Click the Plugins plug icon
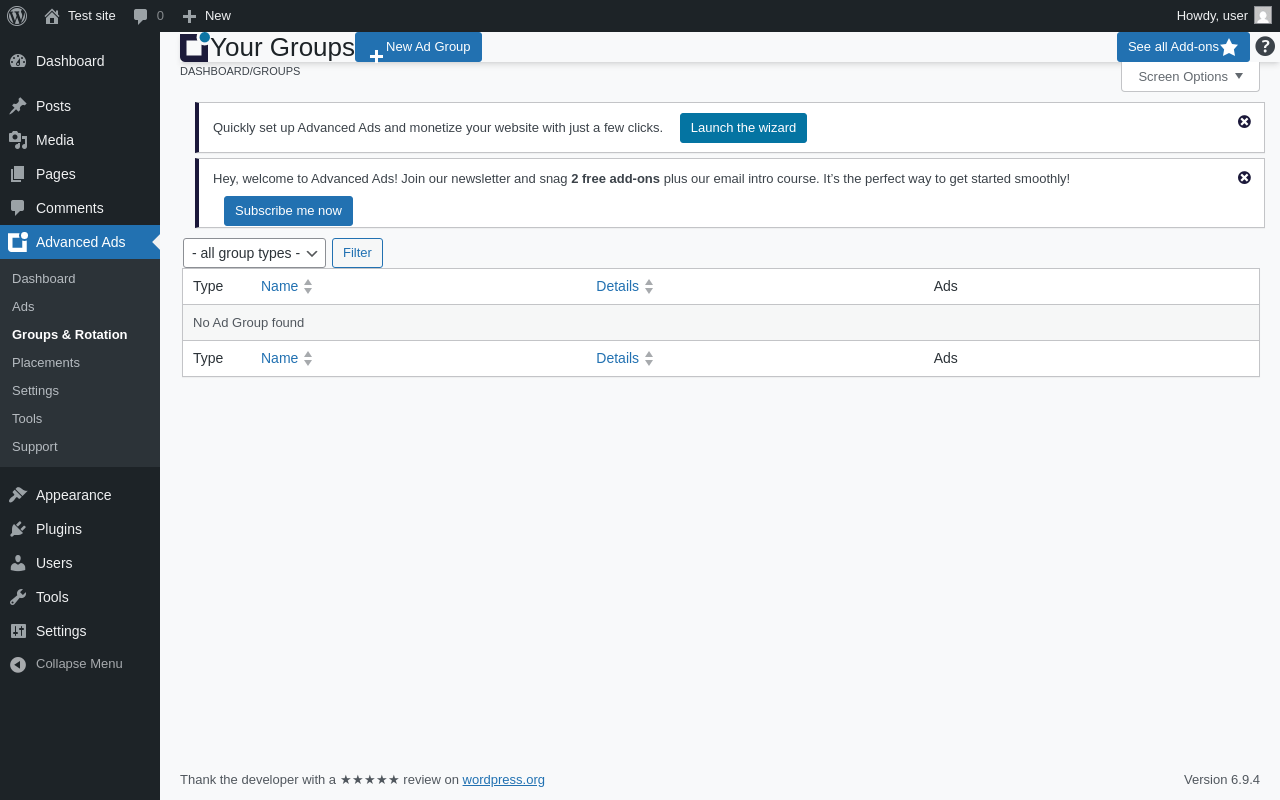 pyautogui.click(x=18, y=529)
